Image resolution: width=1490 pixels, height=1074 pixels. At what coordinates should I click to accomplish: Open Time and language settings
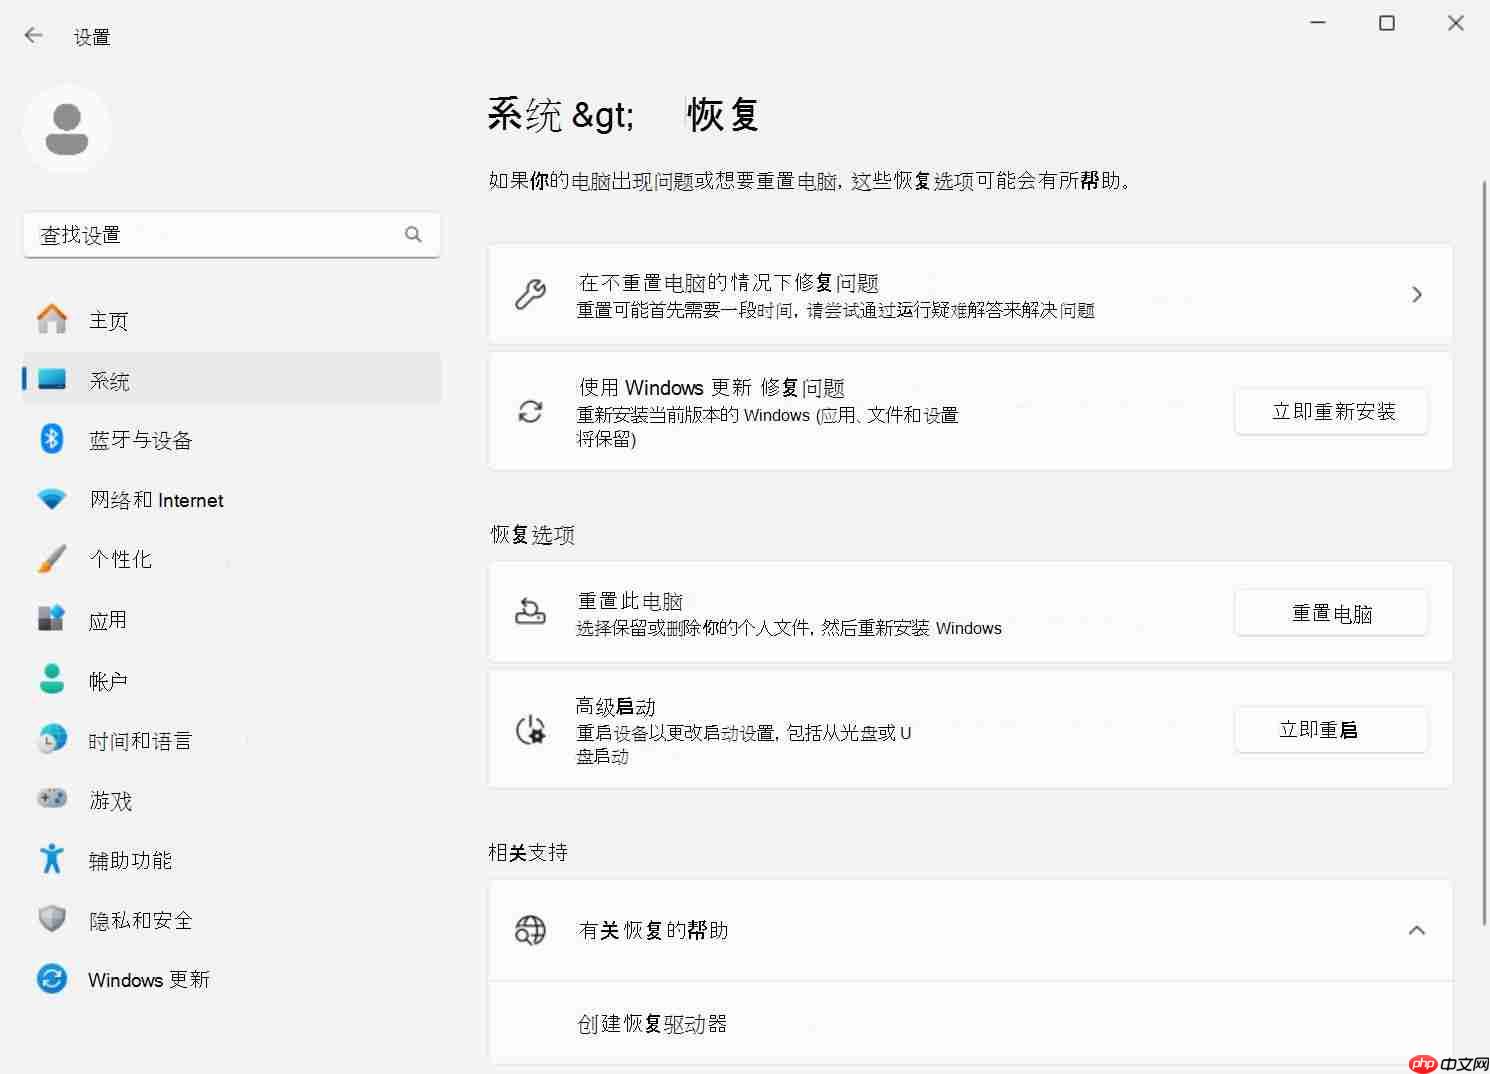coord(140,740)
